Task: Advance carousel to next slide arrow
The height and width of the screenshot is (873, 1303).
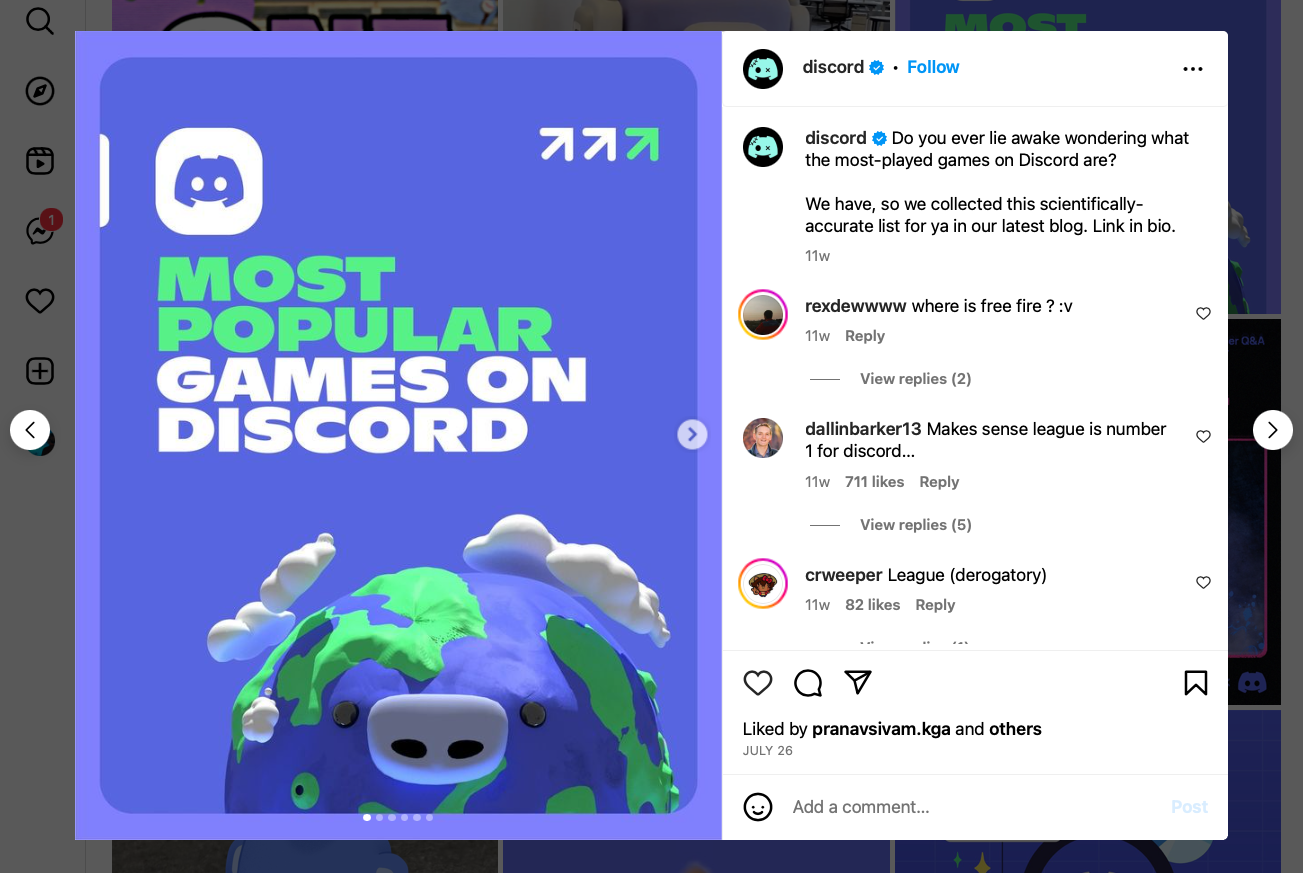Action: (692, 434)
